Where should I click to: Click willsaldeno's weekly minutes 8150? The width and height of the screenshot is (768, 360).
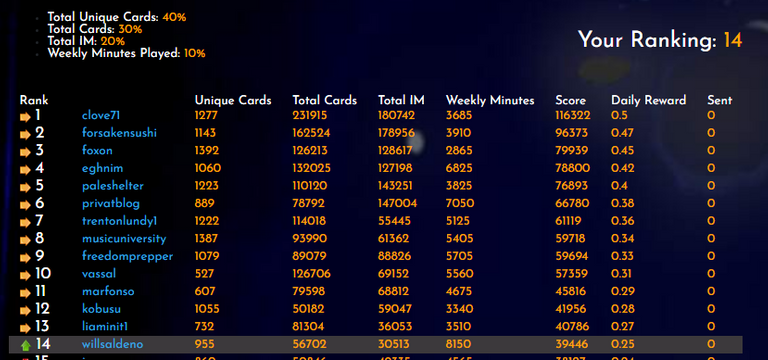[458, 344]
